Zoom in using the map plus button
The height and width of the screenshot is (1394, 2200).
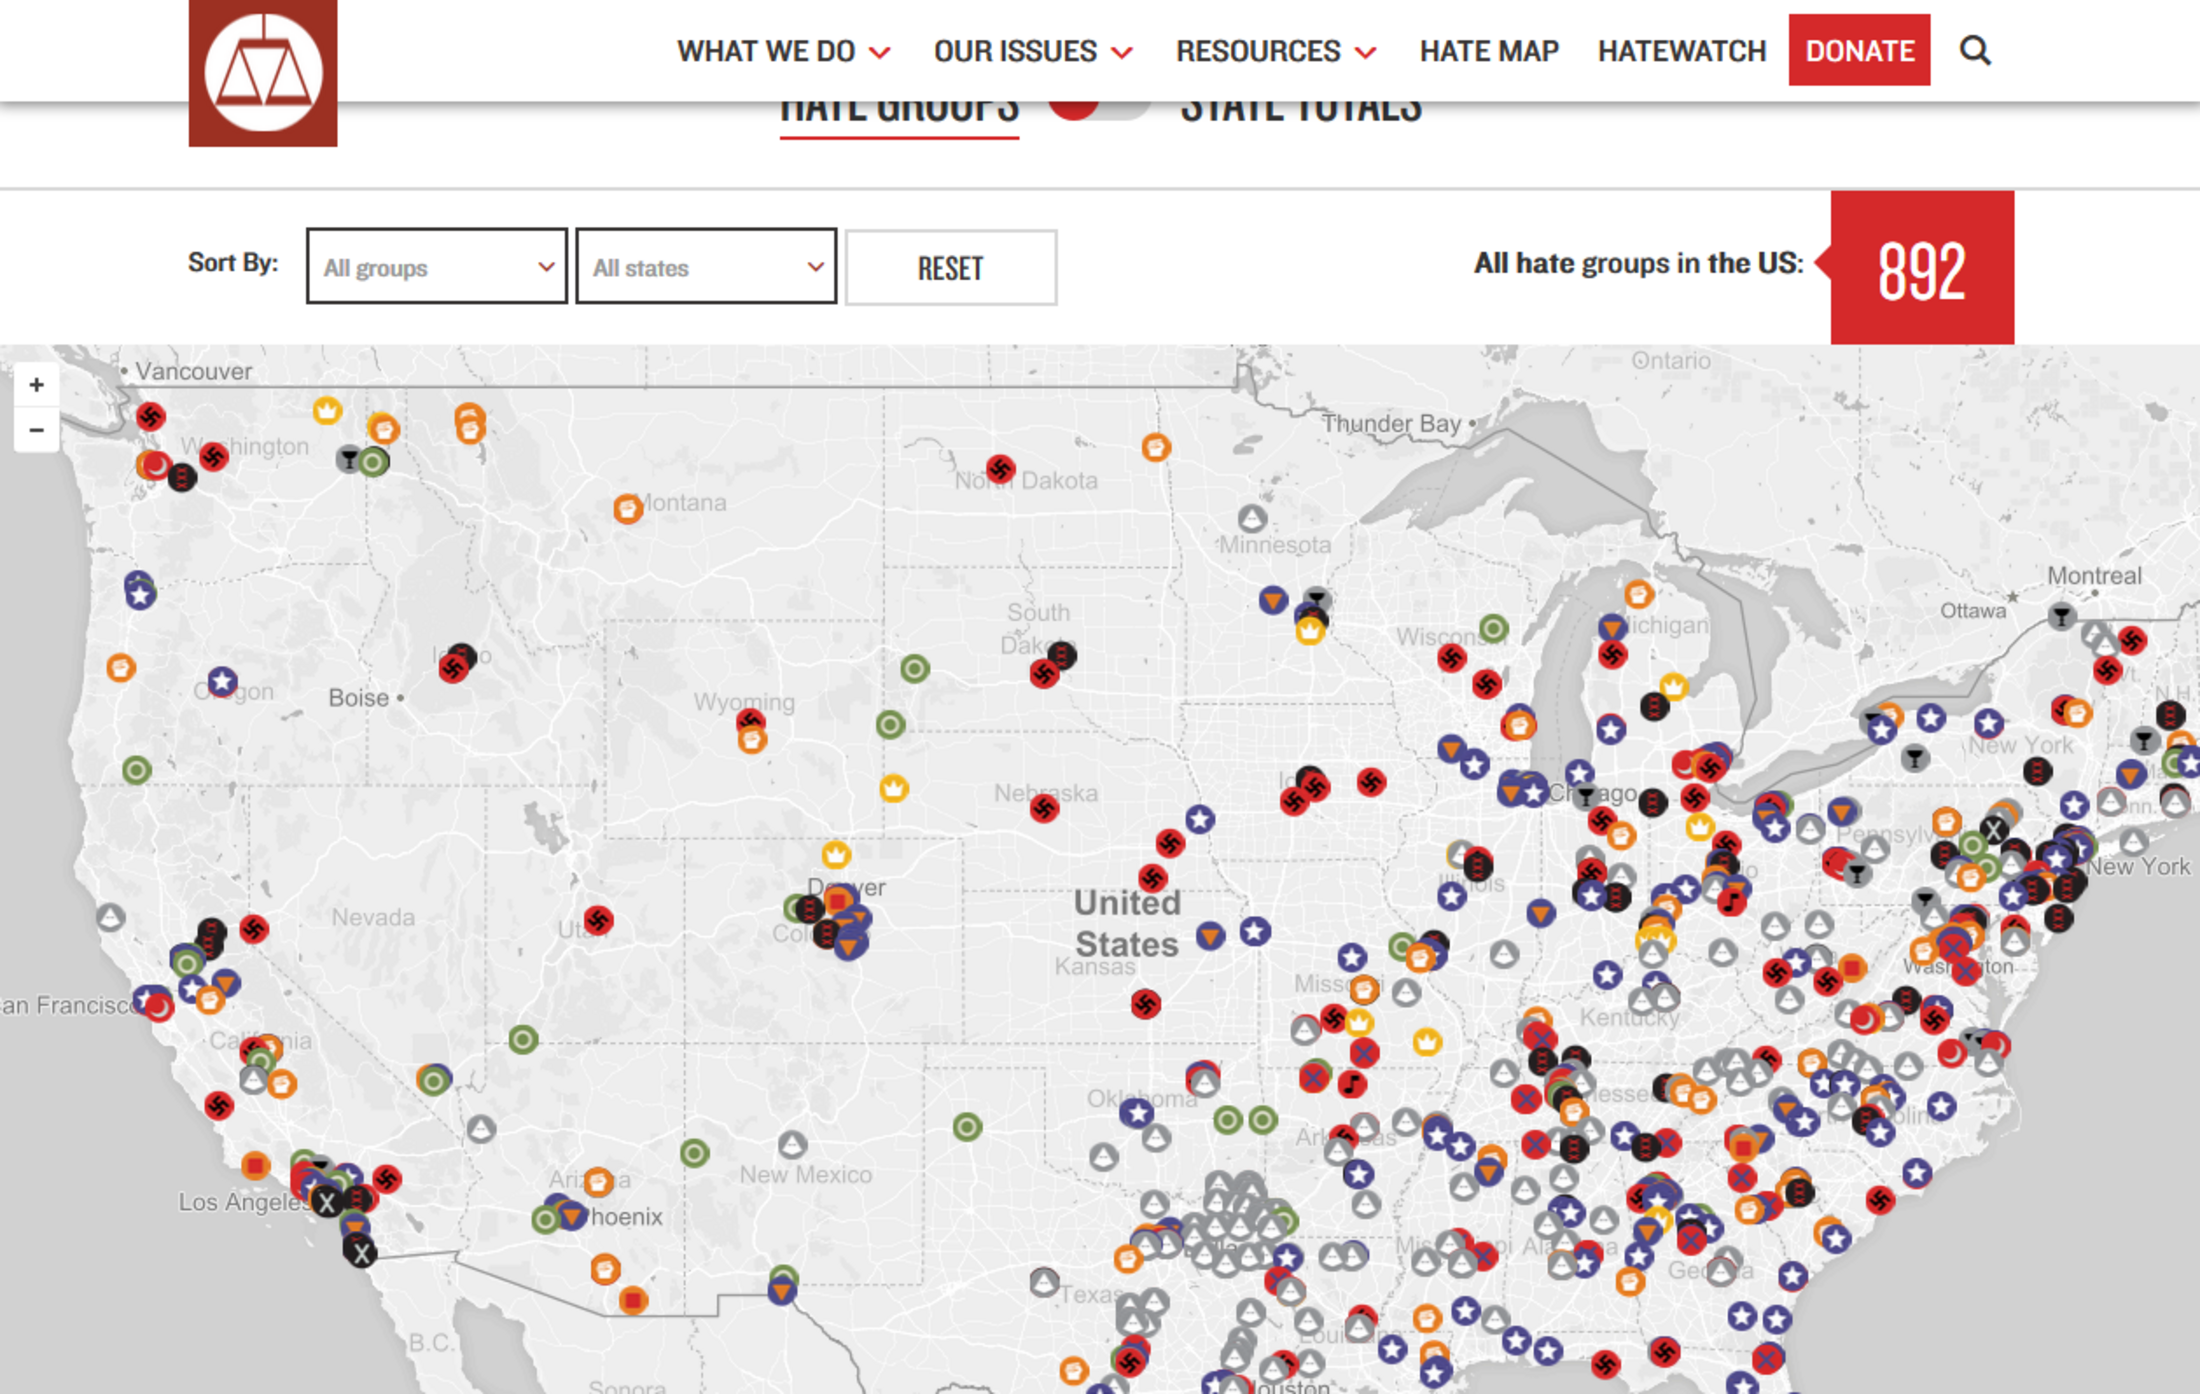37,385
